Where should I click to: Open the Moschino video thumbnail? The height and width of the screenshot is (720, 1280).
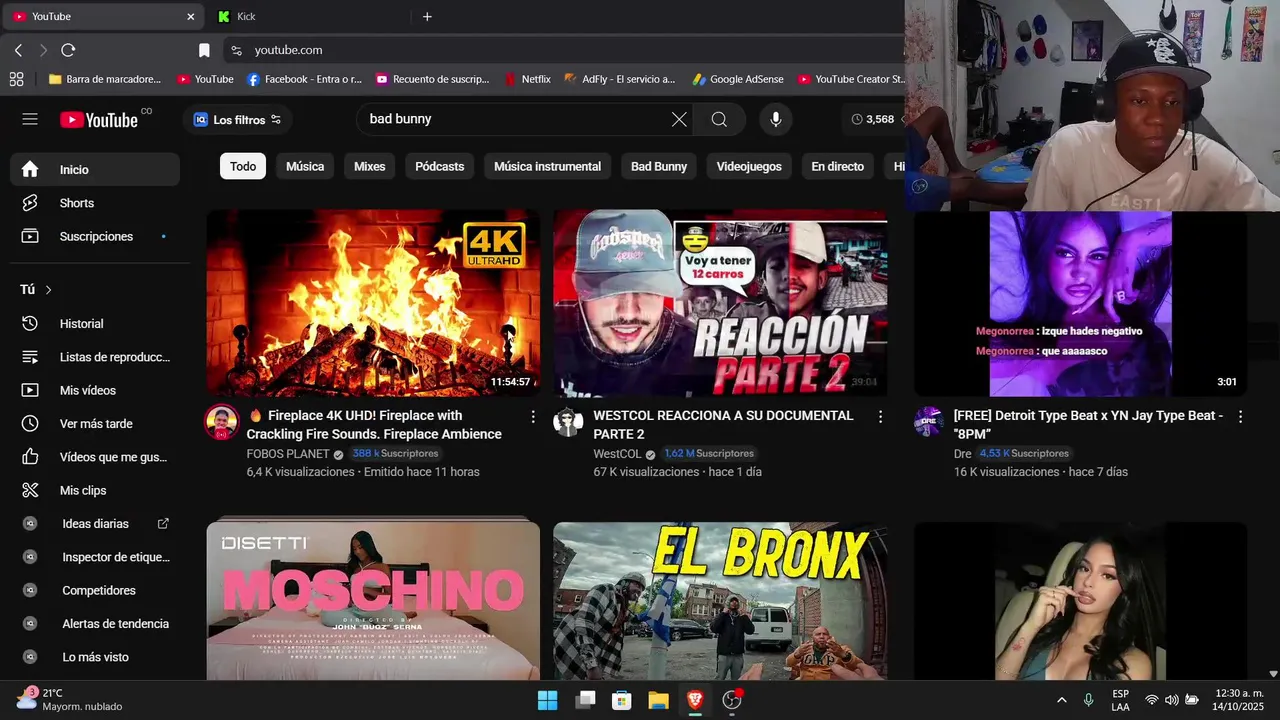pos(373,600)
